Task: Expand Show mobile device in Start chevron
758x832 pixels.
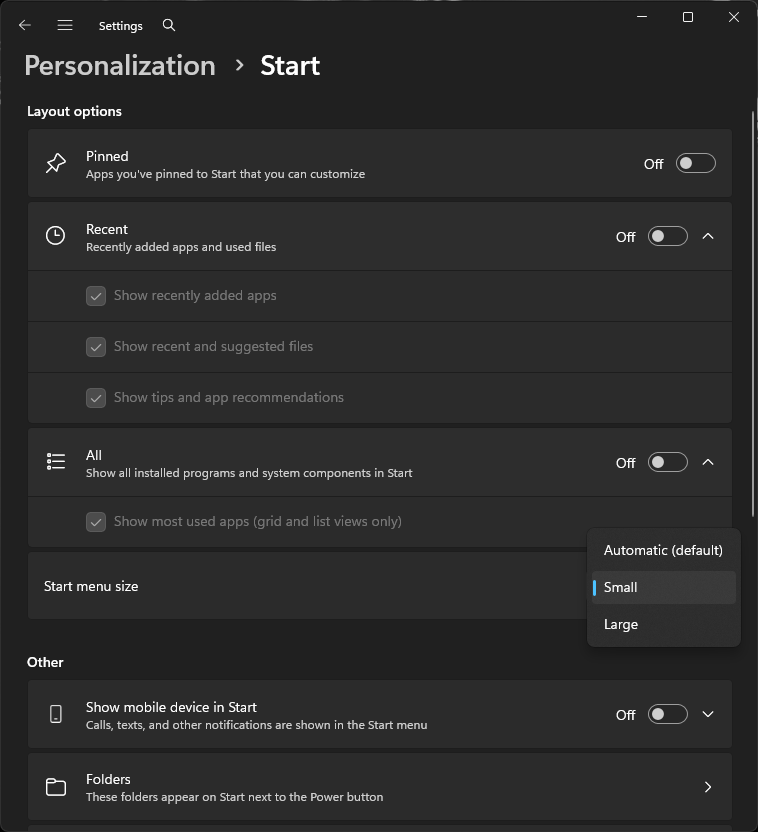Action: click(708, 714)
